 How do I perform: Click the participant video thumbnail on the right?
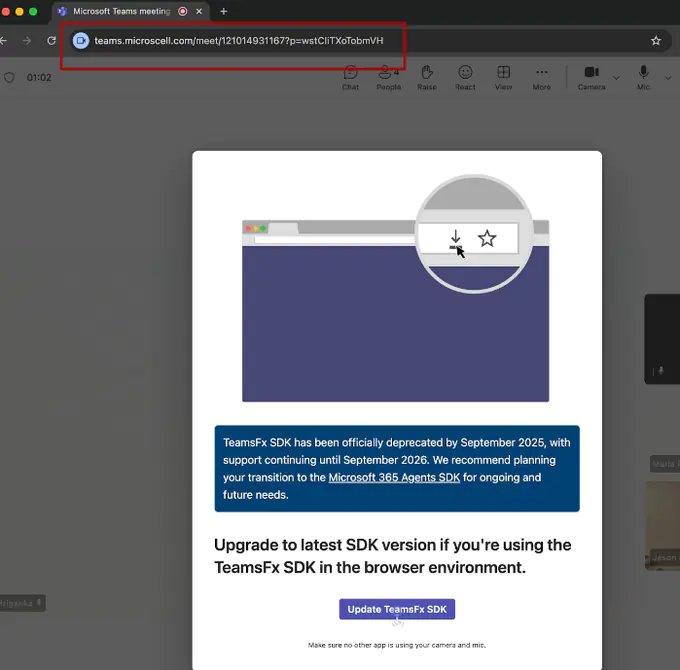point(662,525)
